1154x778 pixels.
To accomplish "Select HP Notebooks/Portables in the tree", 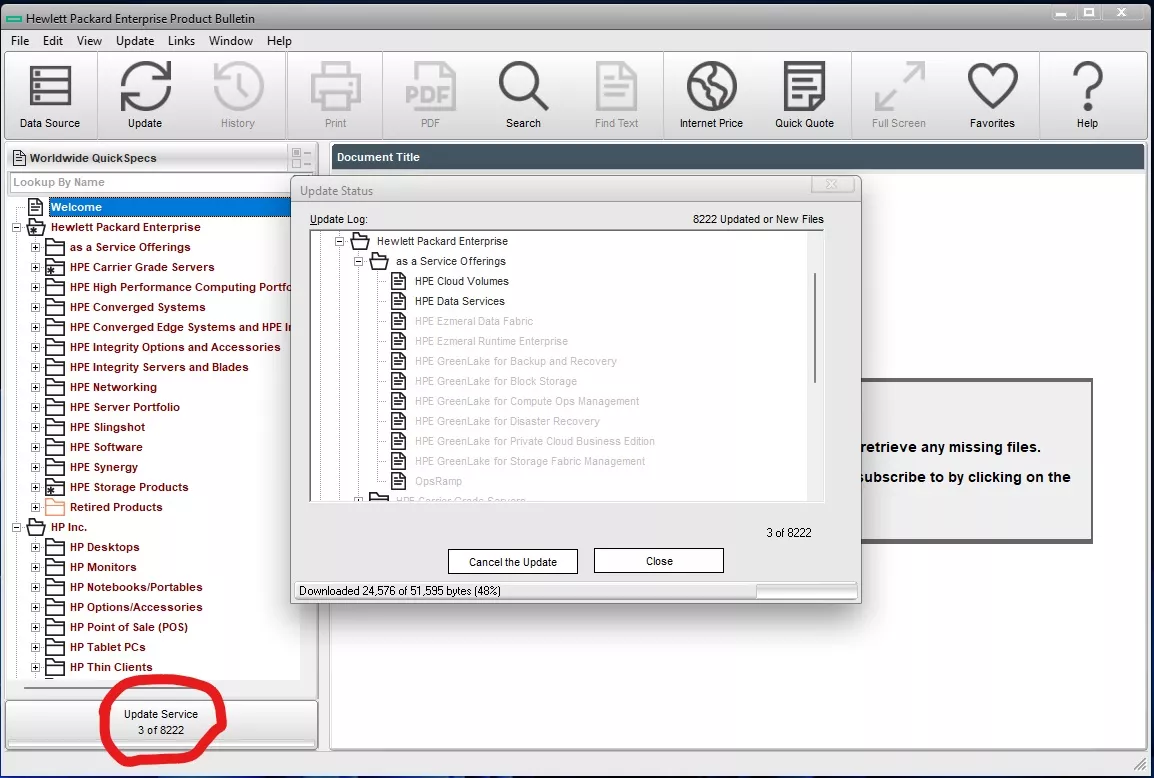I will [x=136, y=587].
